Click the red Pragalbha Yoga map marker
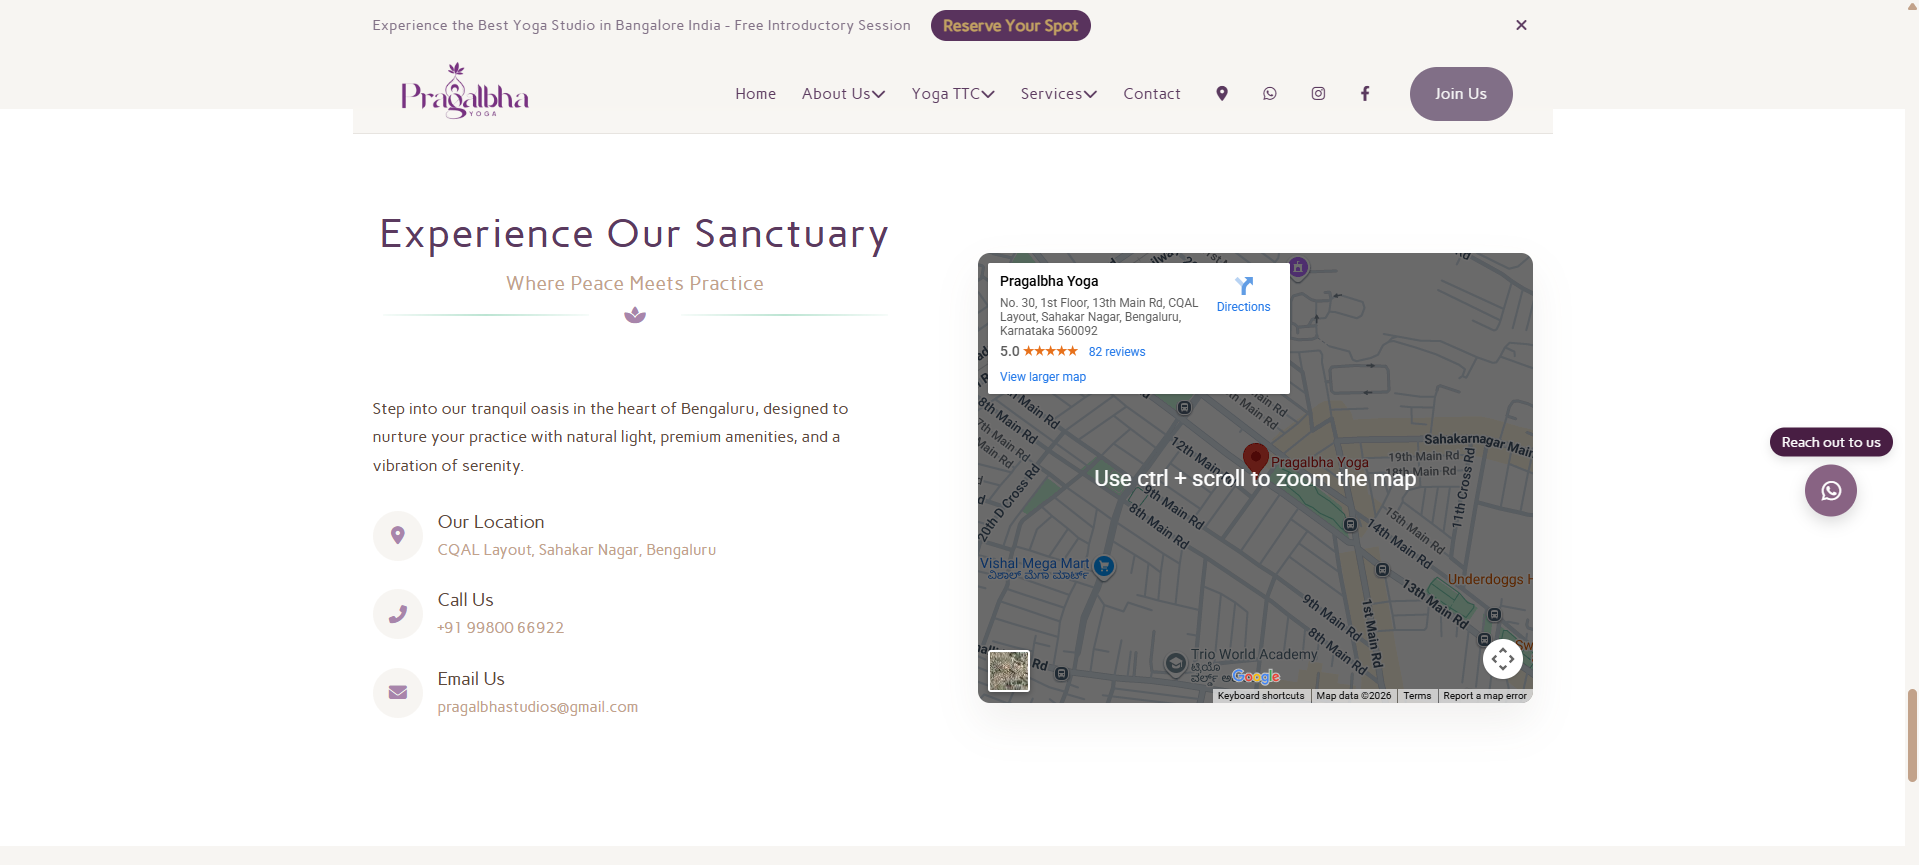1919x865 pixels. tap(1256, 458)
